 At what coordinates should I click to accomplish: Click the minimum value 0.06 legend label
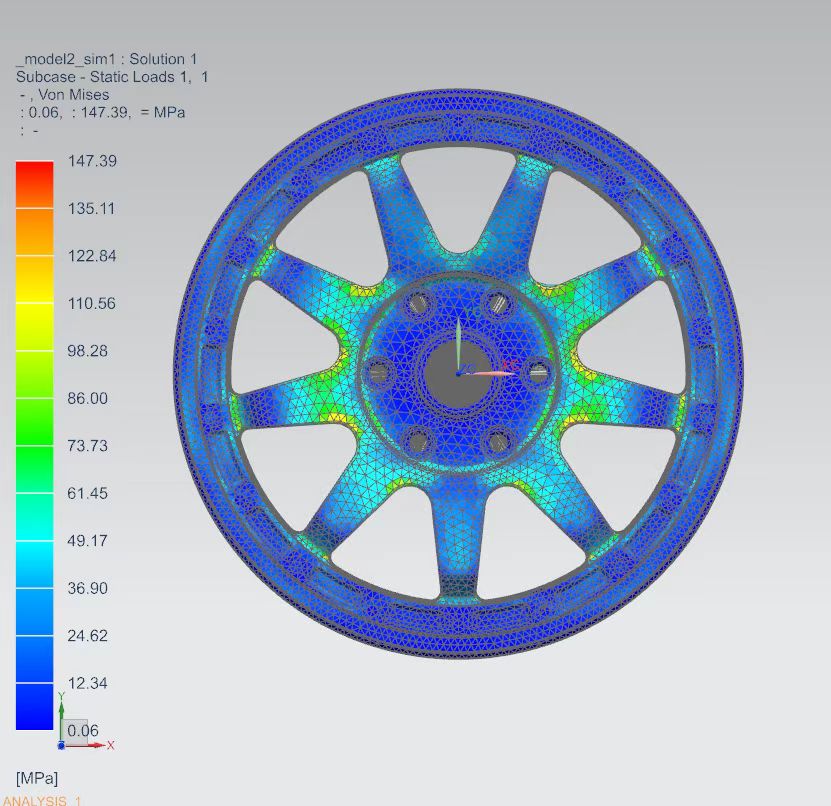(83, 731)
